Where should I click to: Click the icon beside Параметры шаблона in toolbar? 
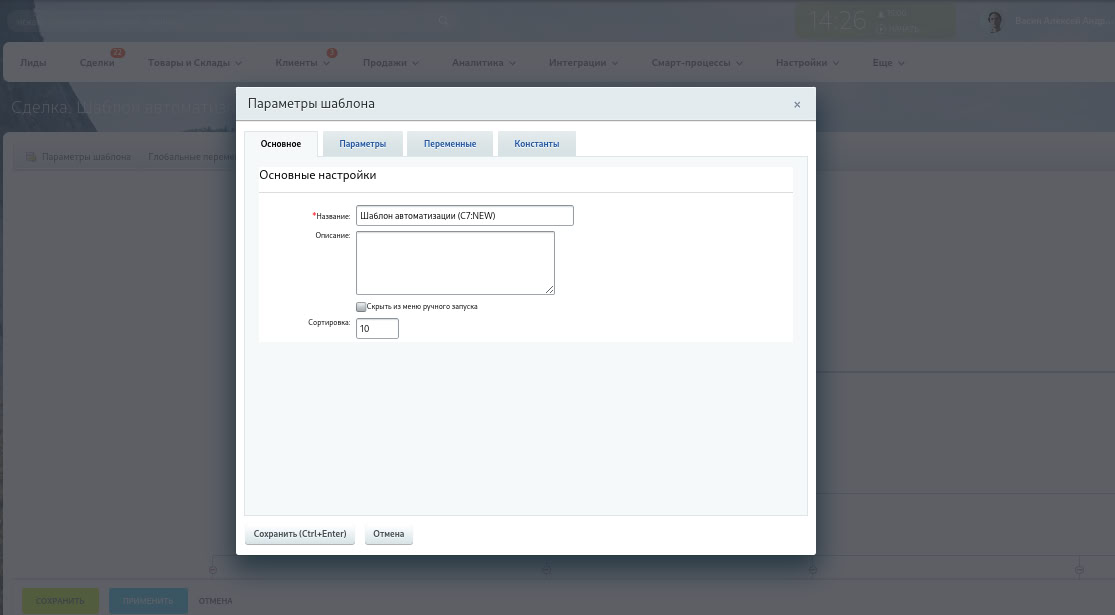[31, 156]
